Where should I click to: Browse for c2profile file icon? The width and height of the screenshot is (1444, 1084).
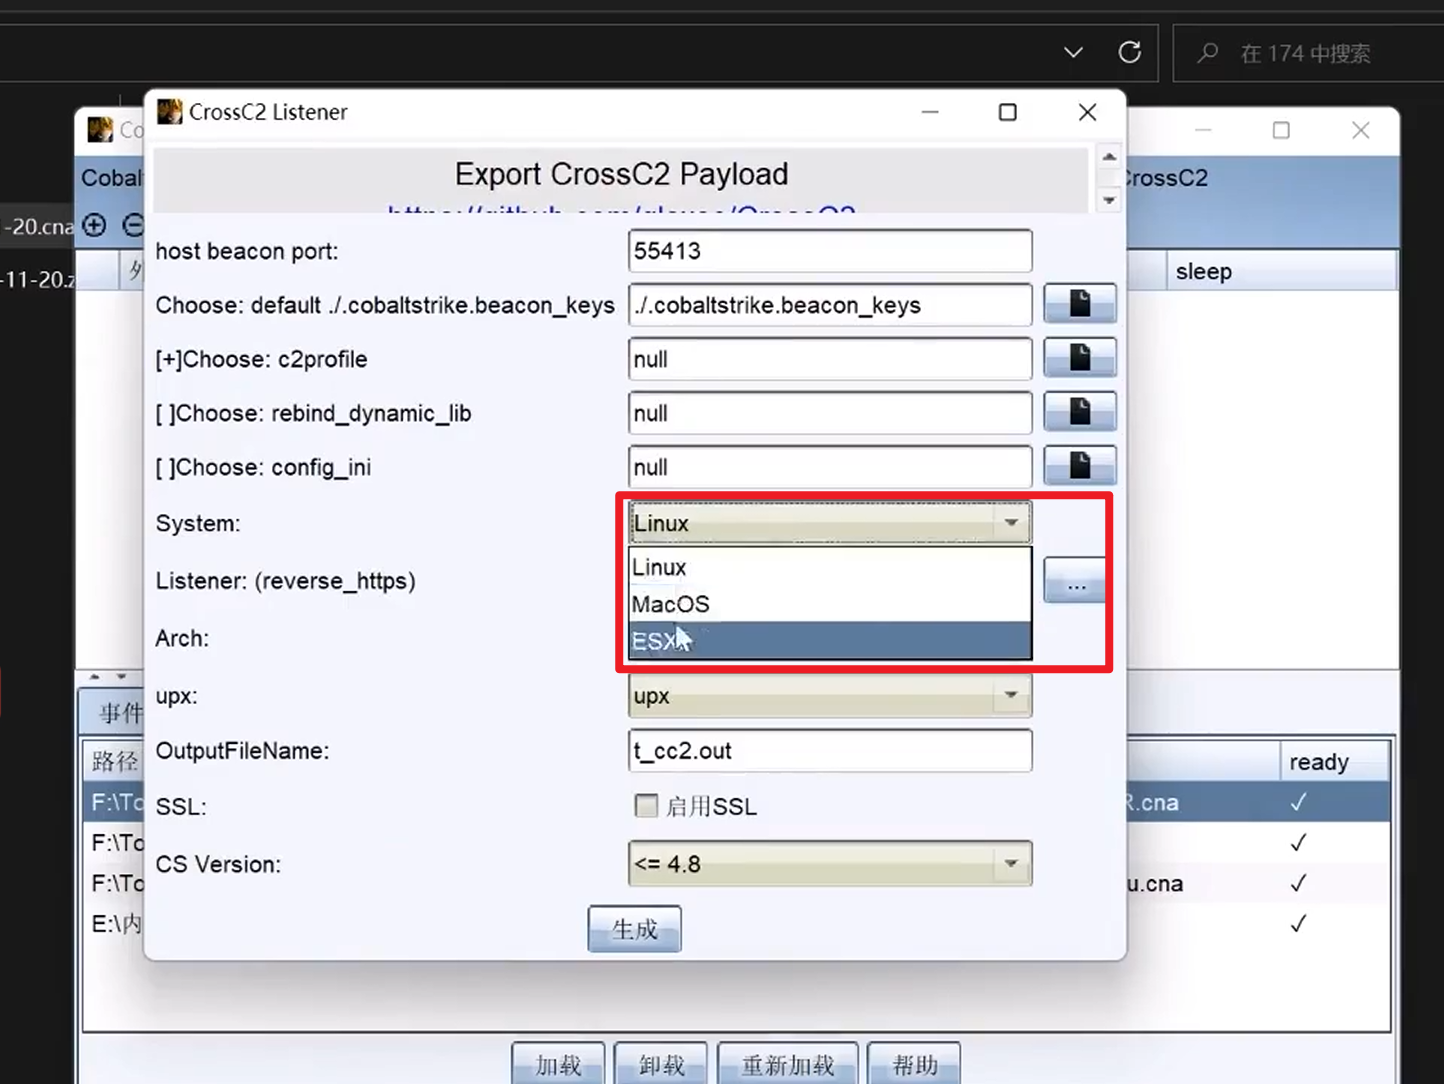1079,358
